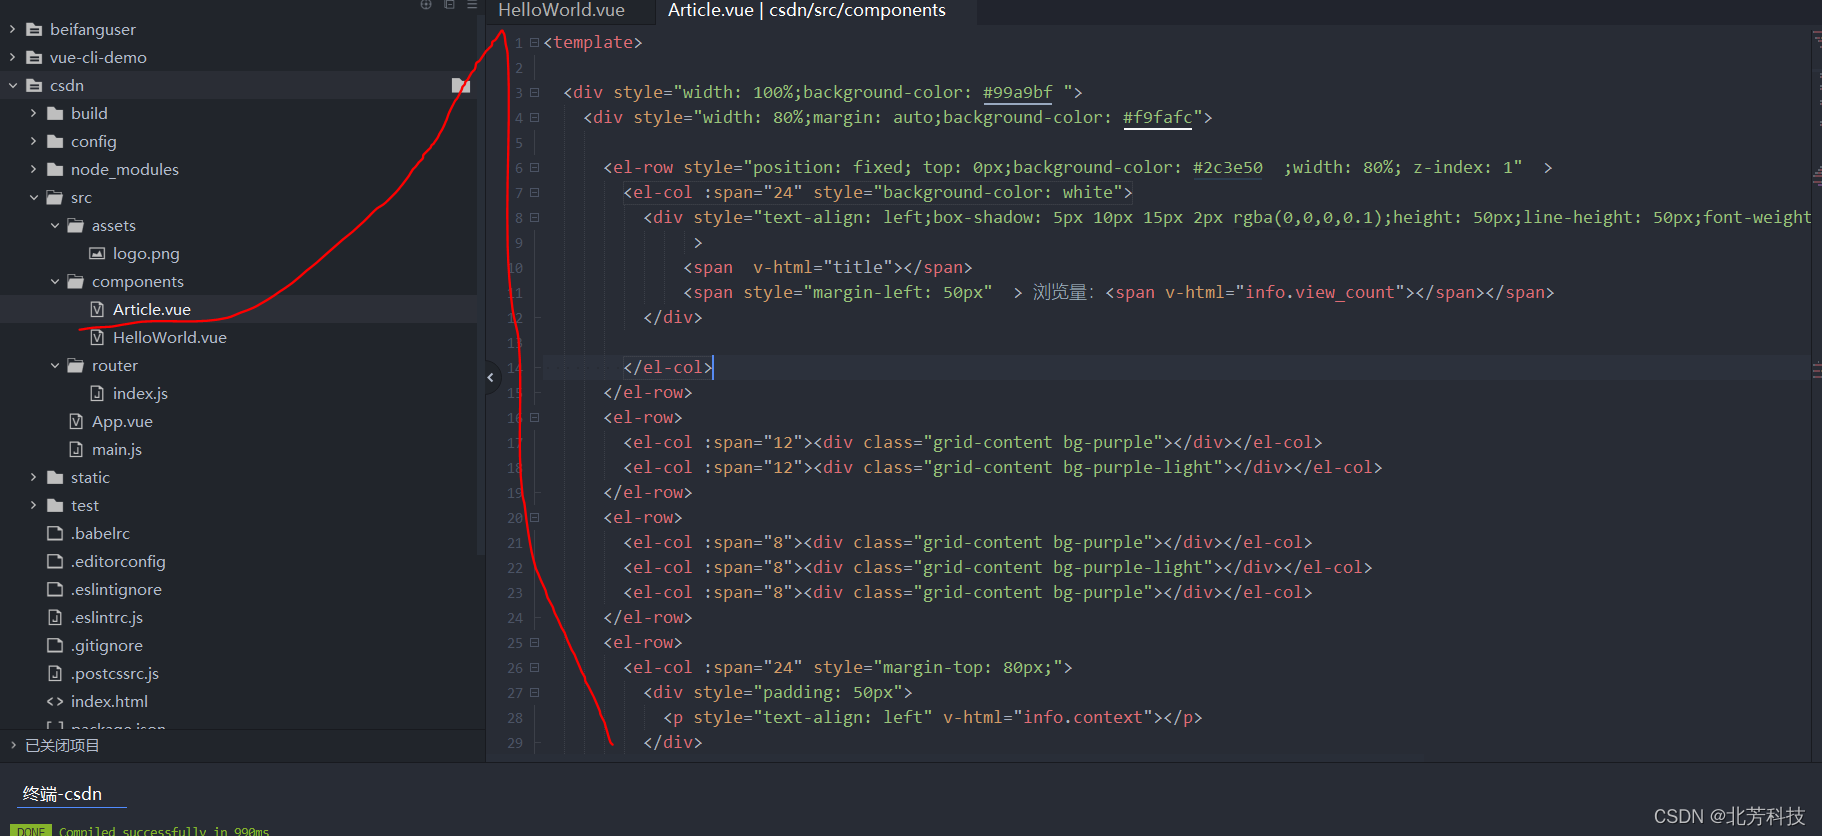Click the .postcssrc.js file icon
The image size is (1822, 836).
(55, 674)
